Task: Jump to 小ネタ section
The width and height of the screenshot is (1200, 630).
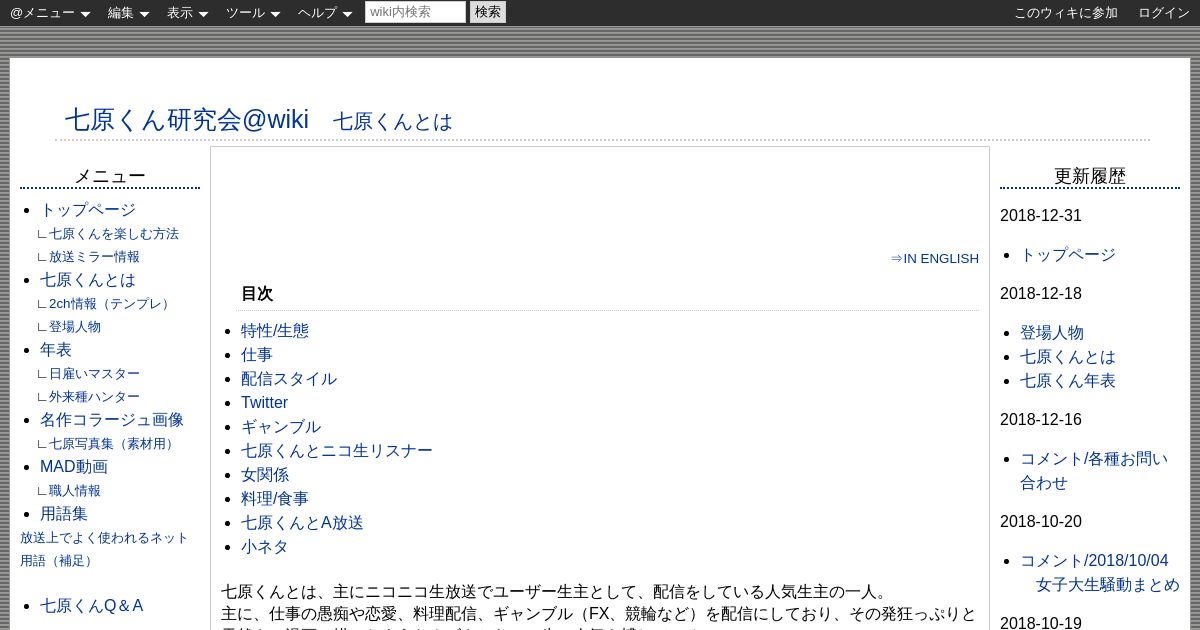Action: 265,547
